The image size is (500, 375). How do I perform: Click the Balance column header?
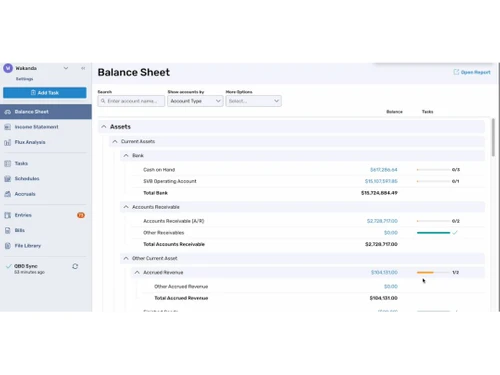[394, 112]
